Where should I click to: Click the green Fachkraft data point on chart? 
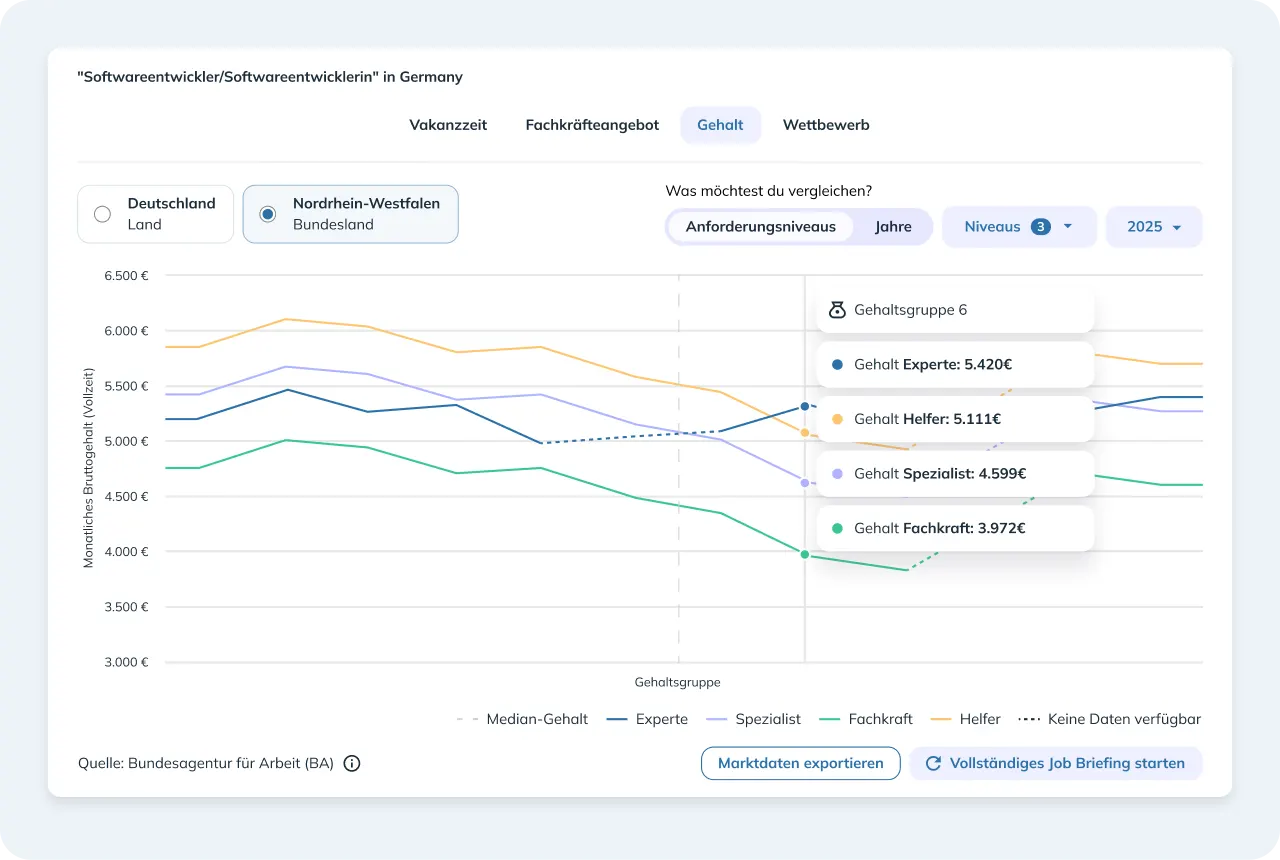(x=804, y=554)
